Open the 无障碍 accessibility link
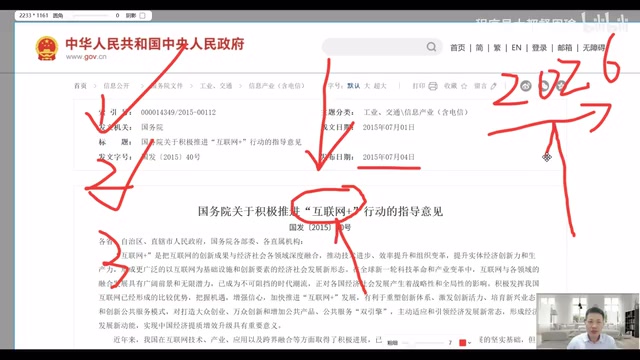Viewport: 640px width, 360px height. [594, 48]
